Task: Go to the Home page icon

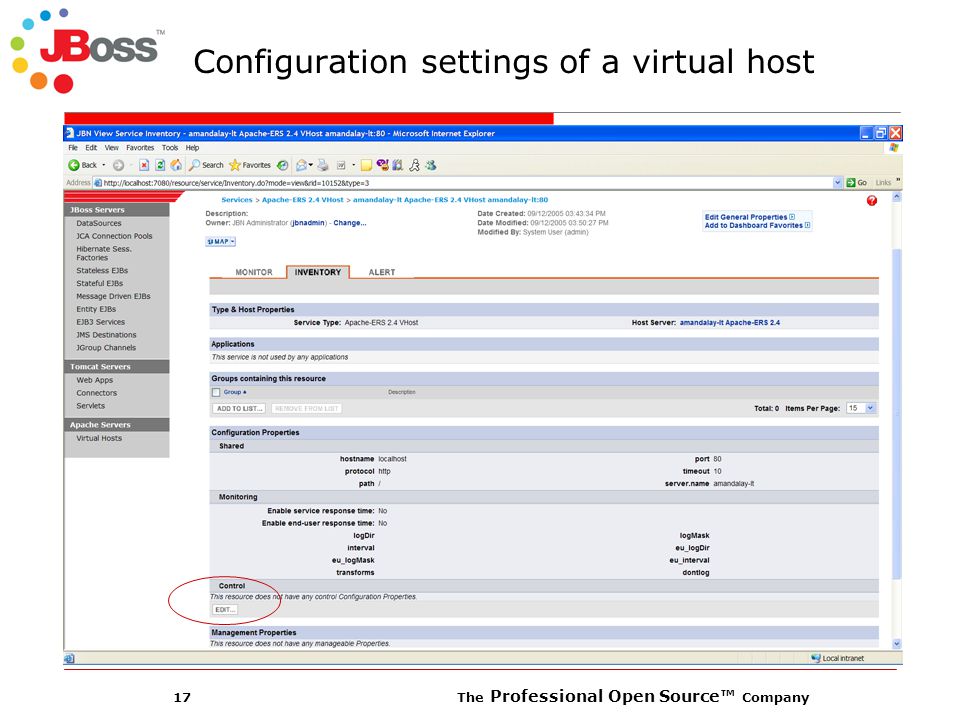Action: [176, 165]
